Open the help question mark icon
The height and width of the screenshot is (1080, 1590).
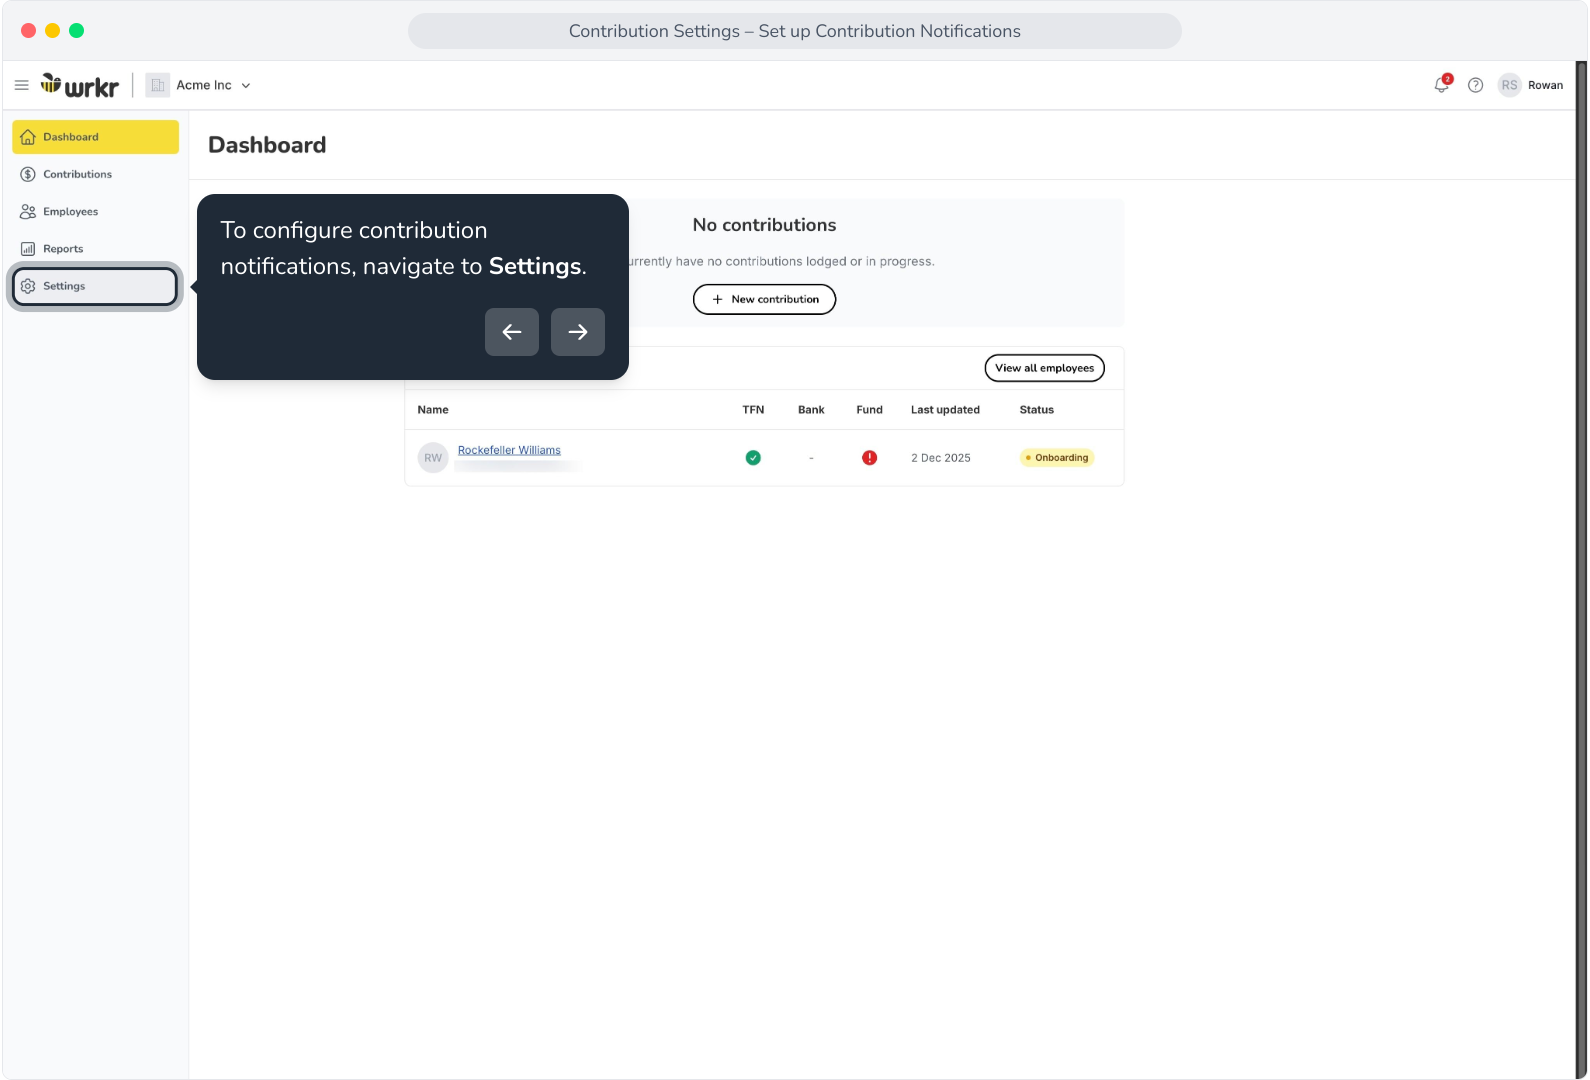[1475, 85]
